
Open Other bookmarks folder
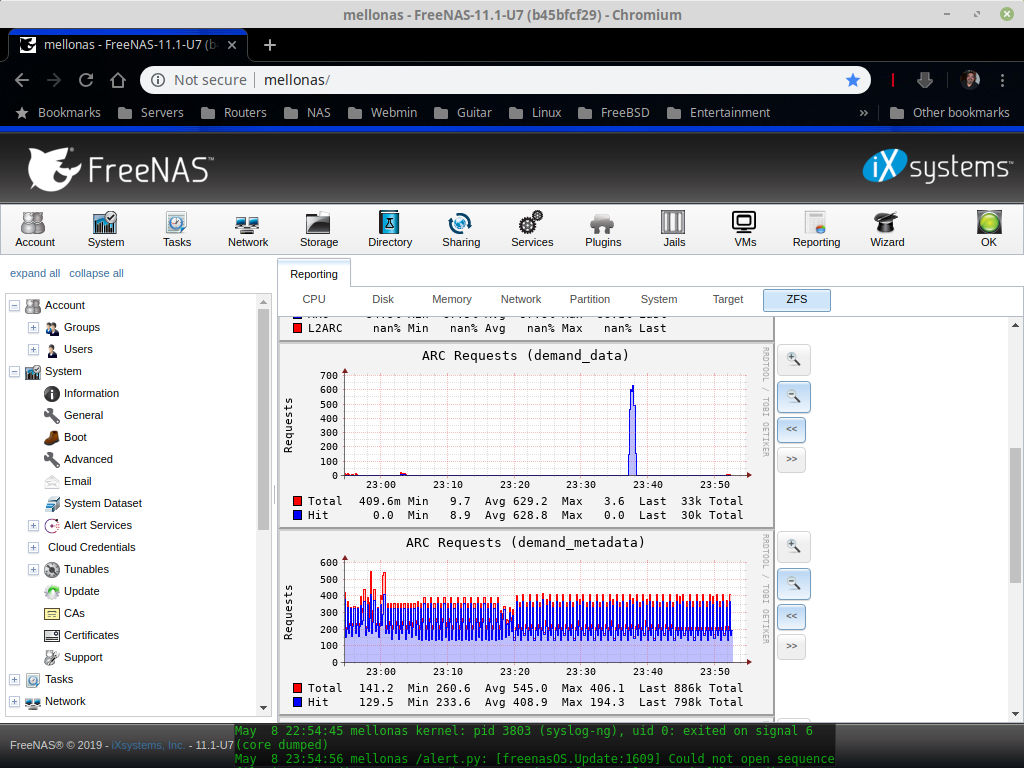pyautogui.click(x=950, y=113)
